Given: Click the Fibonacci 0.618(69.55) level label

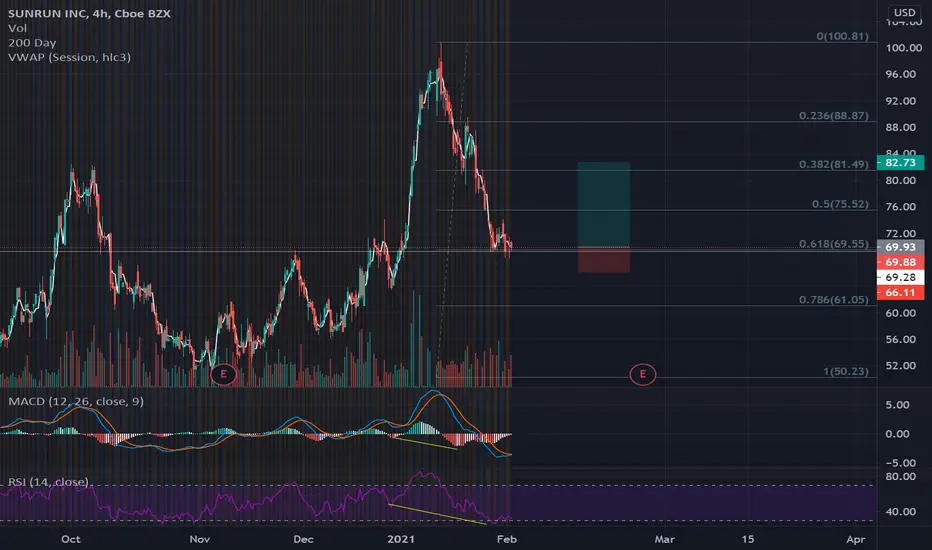Looking at the screenshot, I should point(833,244).
